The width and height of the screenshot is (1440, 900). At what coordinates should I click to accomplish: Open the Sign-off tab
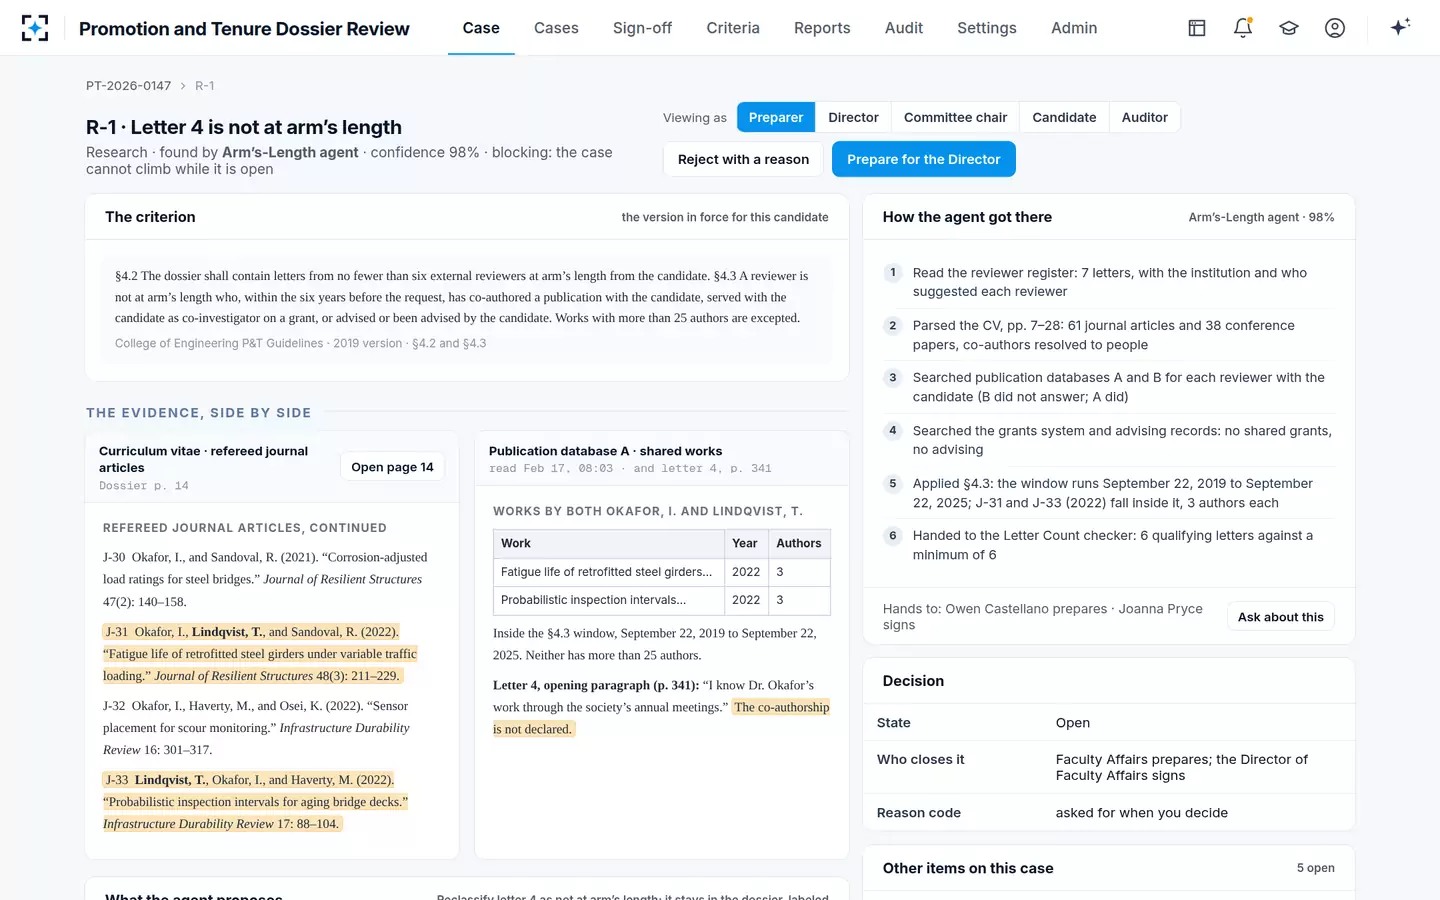click(642, 28)
